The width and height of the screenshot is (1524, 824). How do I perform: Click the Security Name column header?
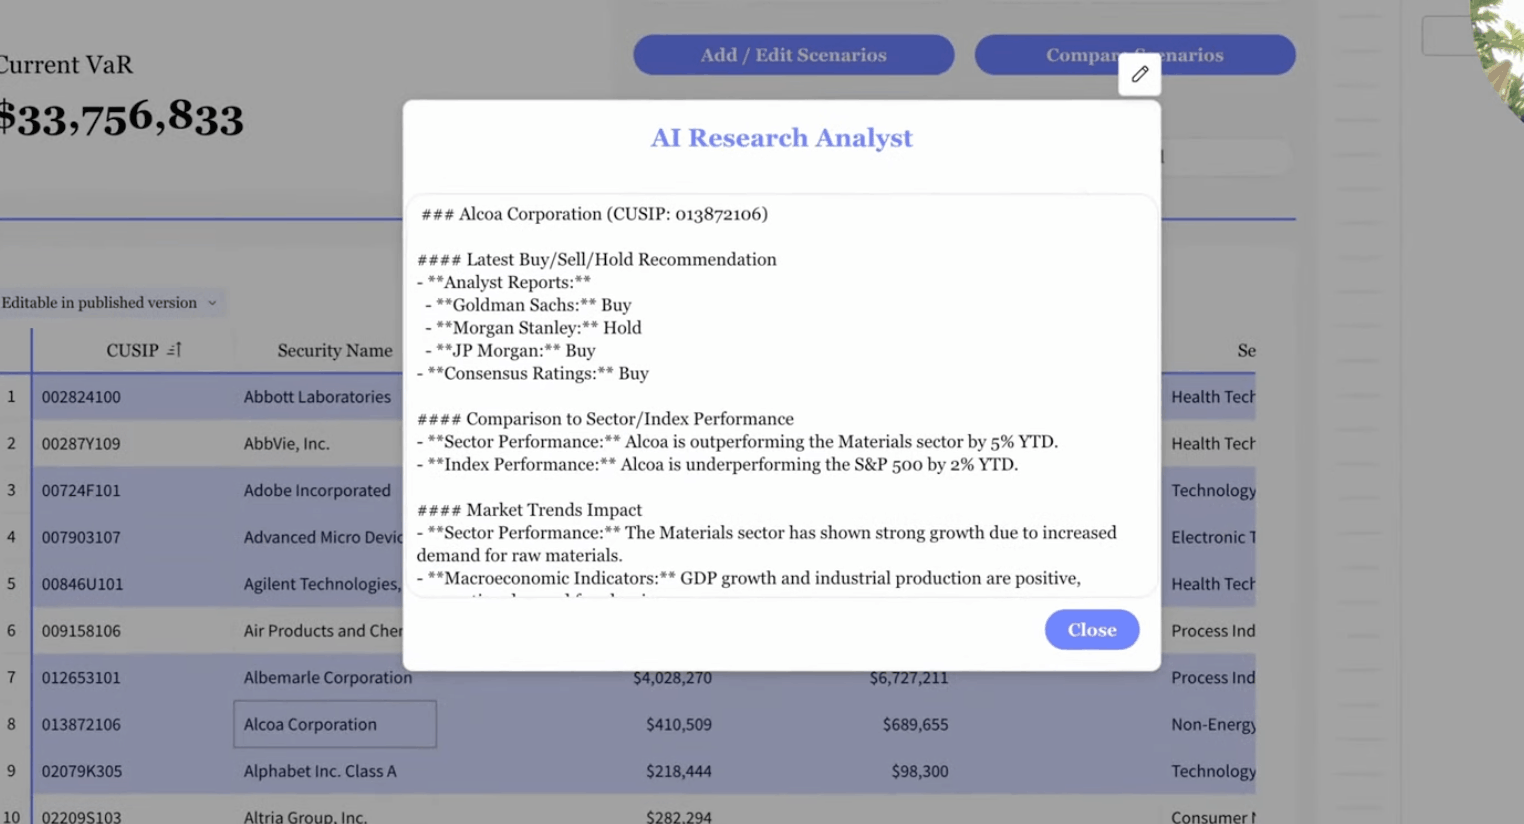[x=335, y=351]
